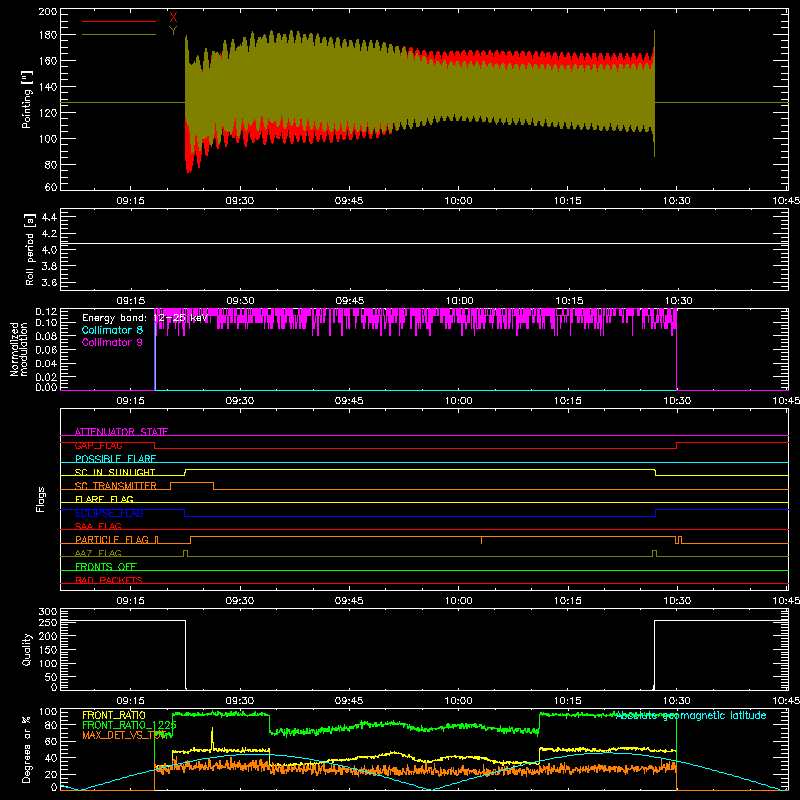Click the 4.0 tick on Roll period axis
Screen dimensions: 800x800
pos(49,250)
